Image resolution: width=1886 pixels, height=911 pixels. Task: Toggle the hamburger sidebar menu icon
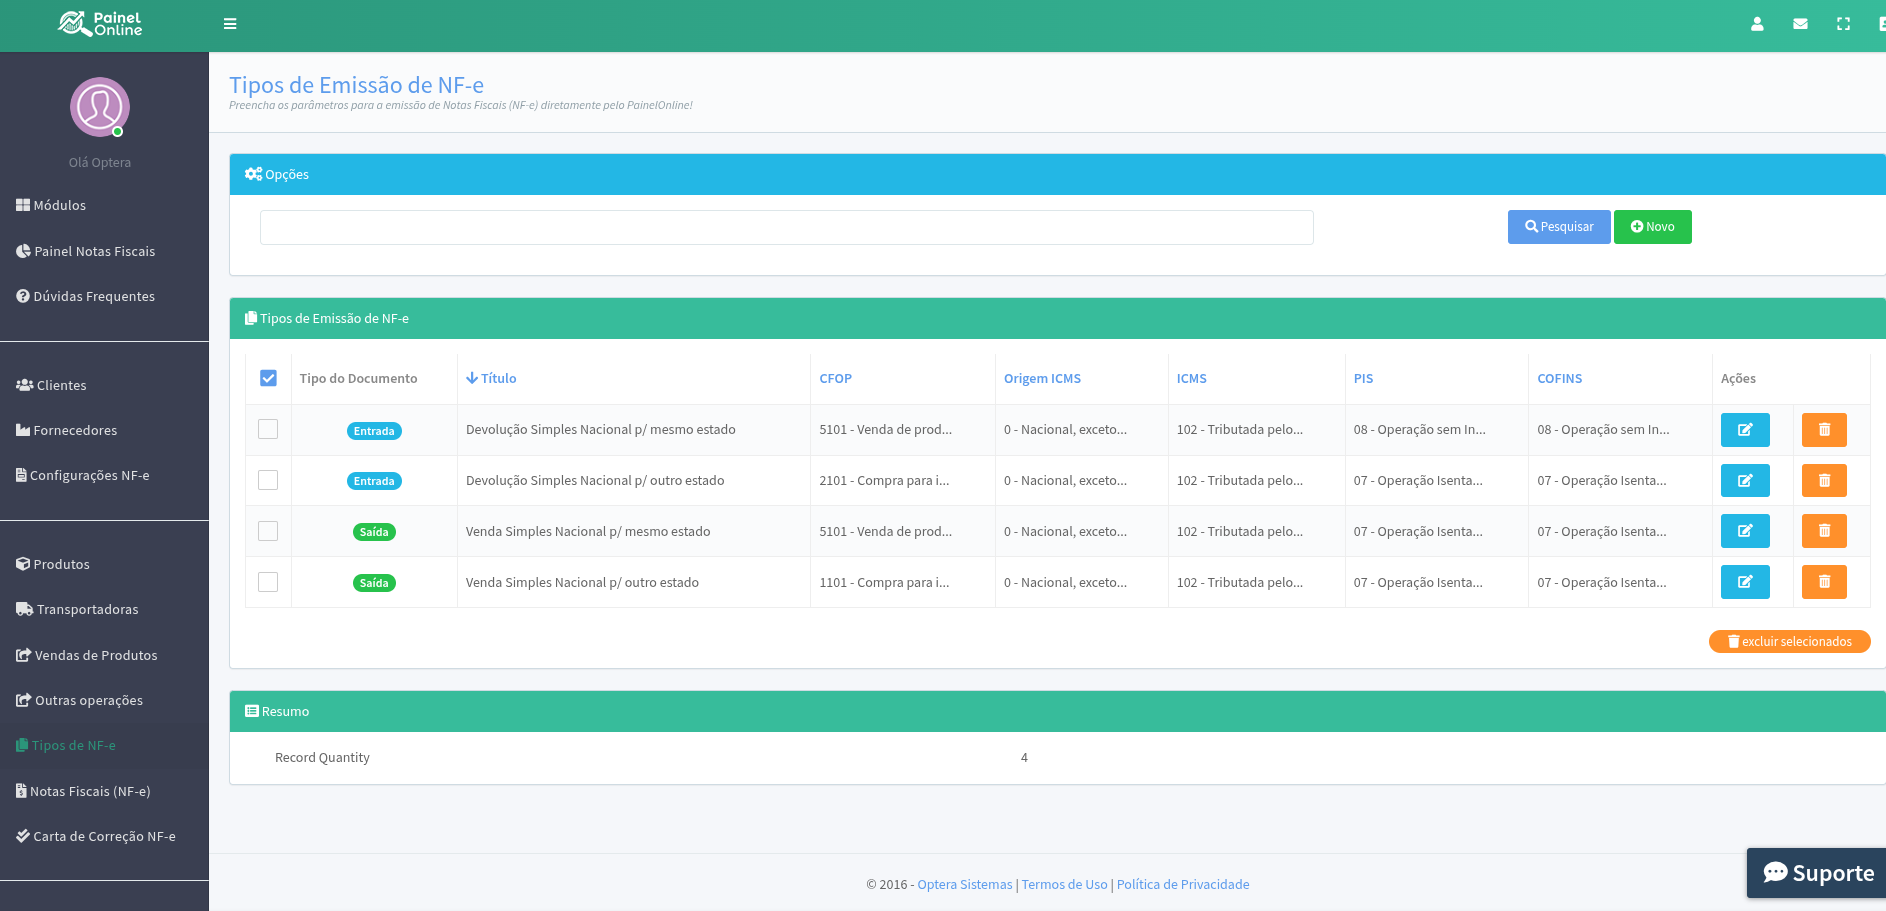click(x=230, y=24)
